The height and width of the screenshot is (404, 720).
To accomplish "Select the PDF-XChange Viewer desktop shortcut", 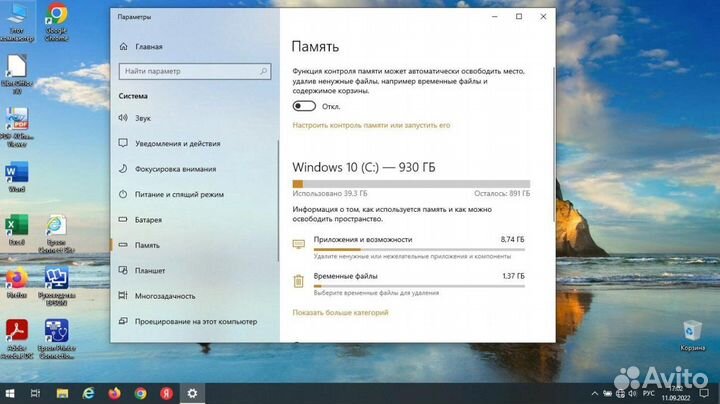I will tap(17, 127).
